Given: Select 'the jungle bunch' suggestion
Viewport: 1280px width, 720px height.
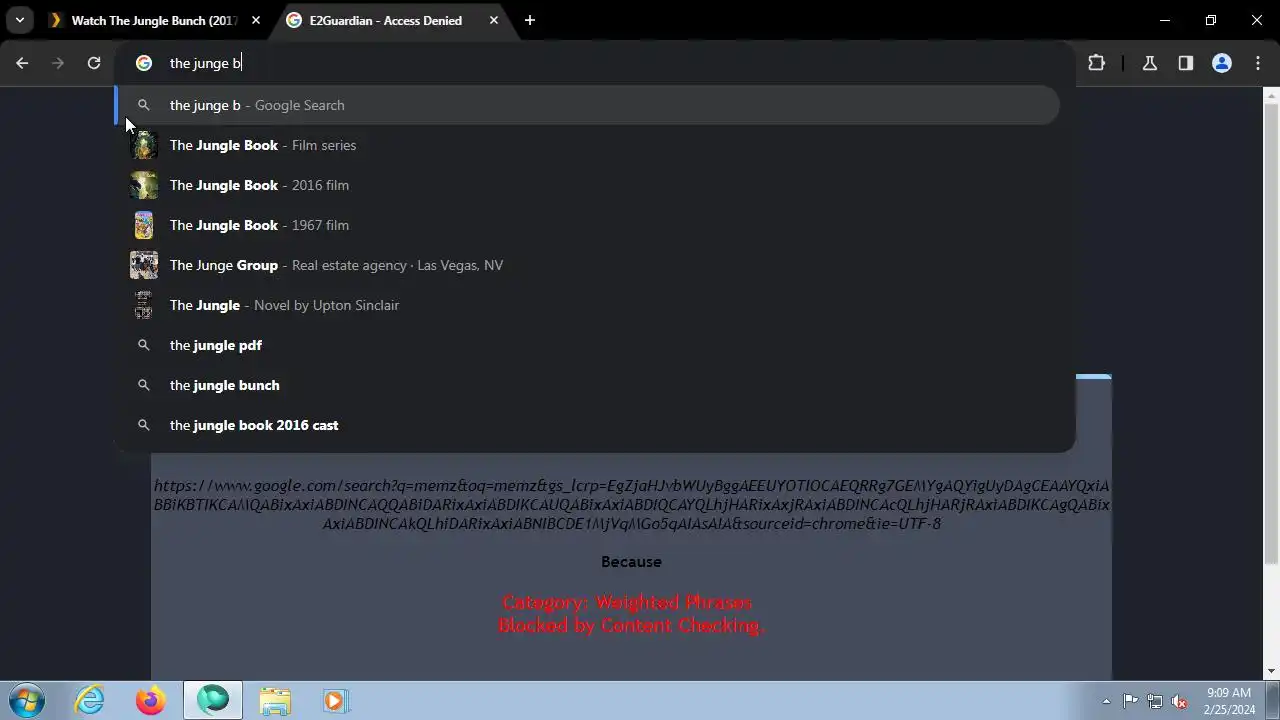Looking at the screenshot, I should [x=587, y=385].
